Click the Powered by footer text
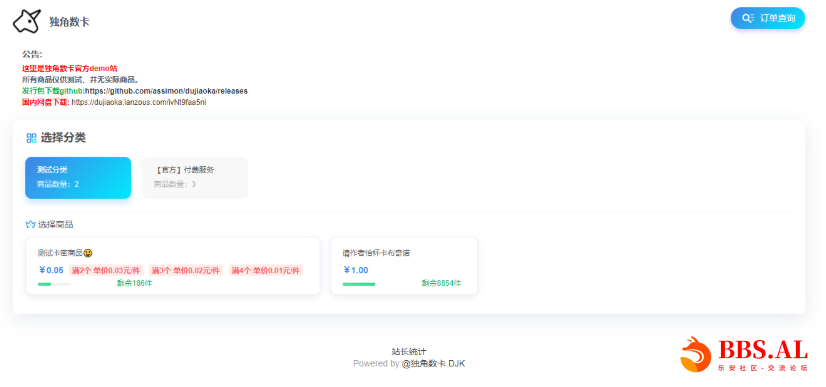The image size is (826, 387). point(376,363)
